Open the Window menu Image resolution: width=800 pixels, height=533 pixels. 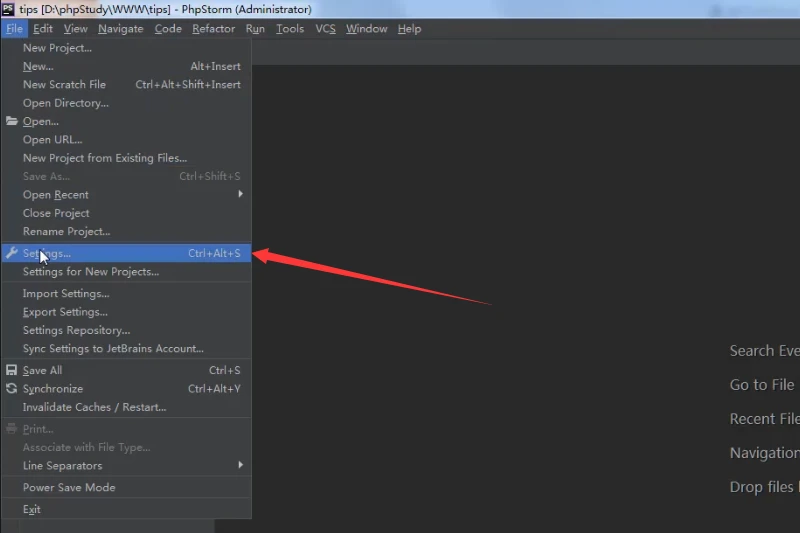click(367, 29)
